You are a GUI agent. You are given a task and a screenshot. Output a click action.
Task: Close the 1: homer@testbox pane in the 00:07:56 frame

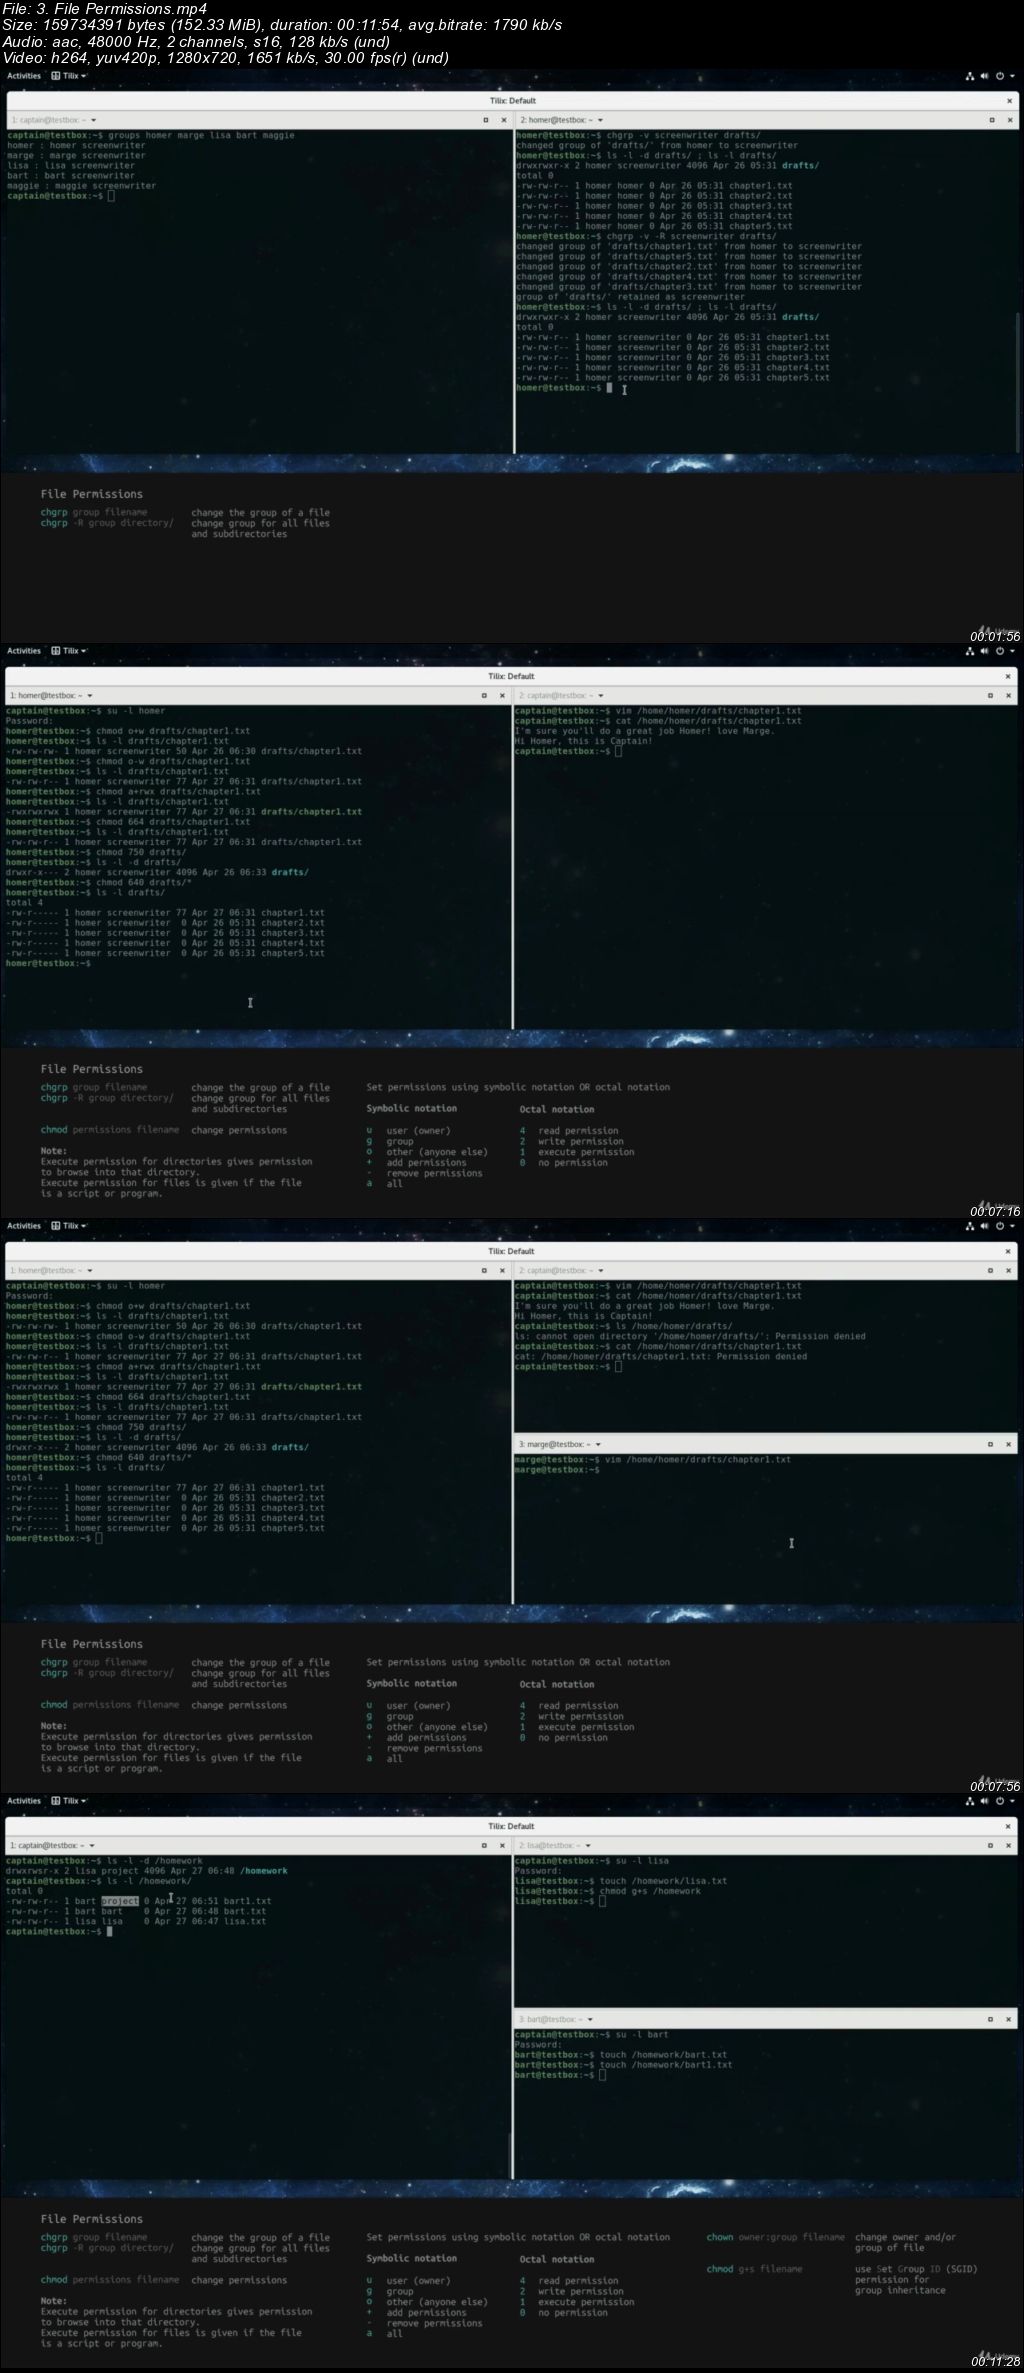click(502, 1270)
